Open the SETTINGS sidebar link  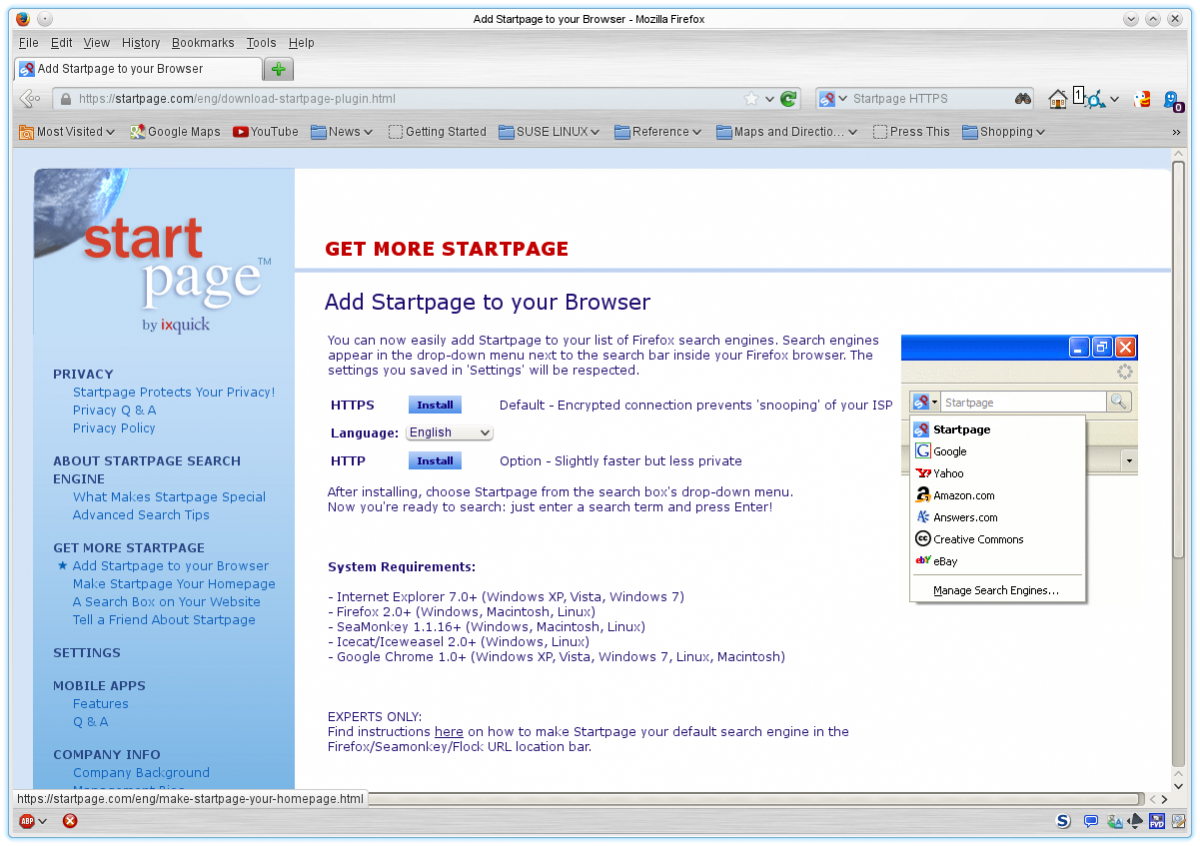click(87, 653)
